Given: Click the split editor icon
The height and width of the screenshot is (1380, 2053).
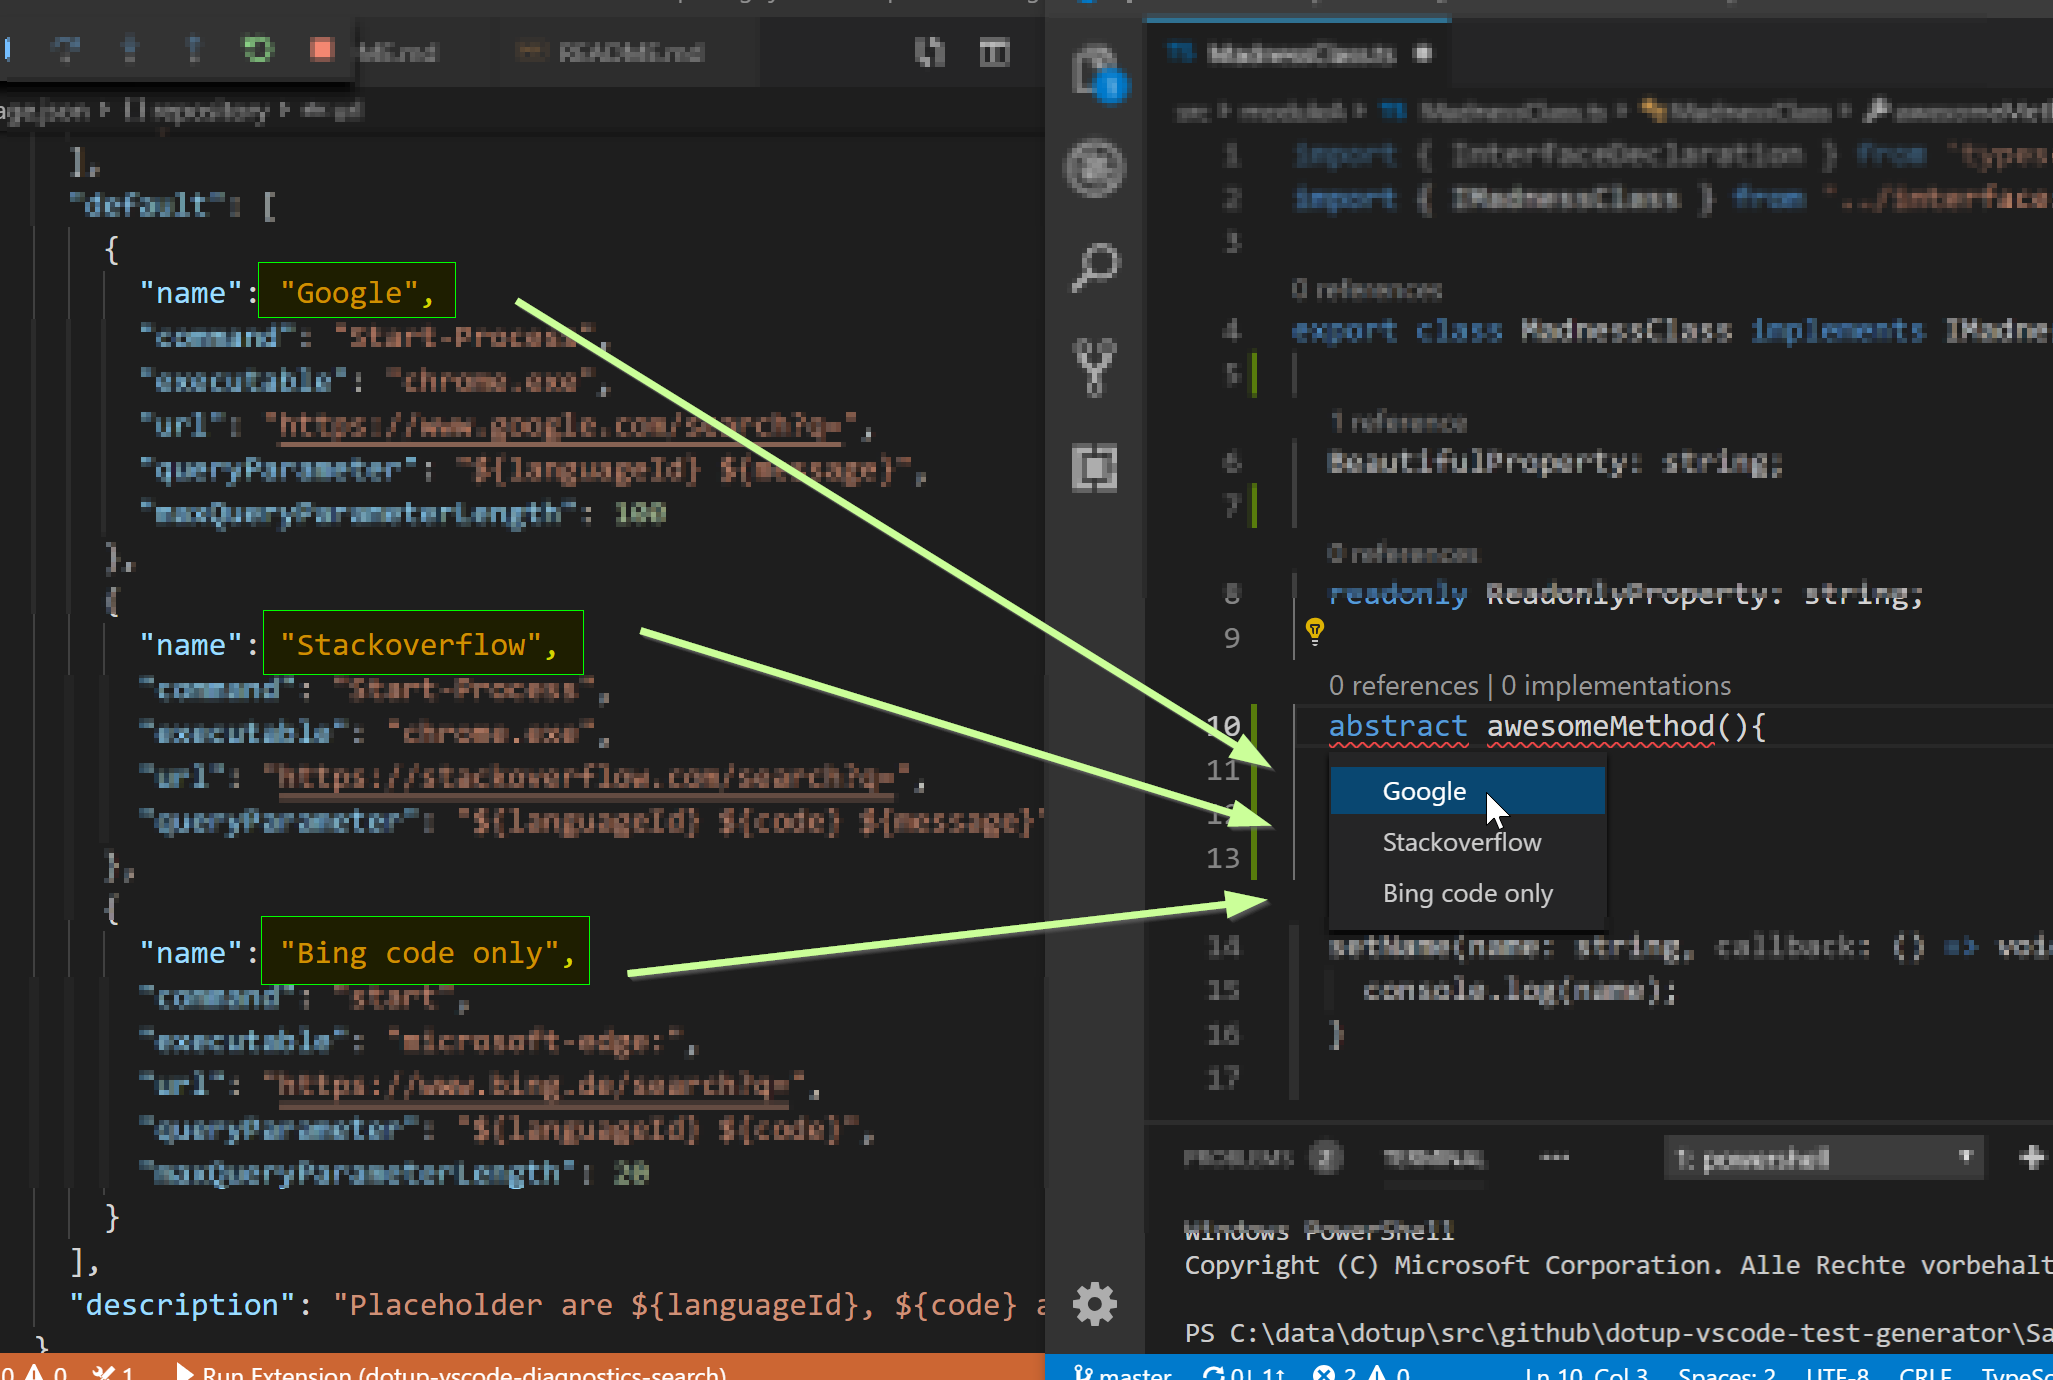Looking at the screenshot, I should click(994, 52).
